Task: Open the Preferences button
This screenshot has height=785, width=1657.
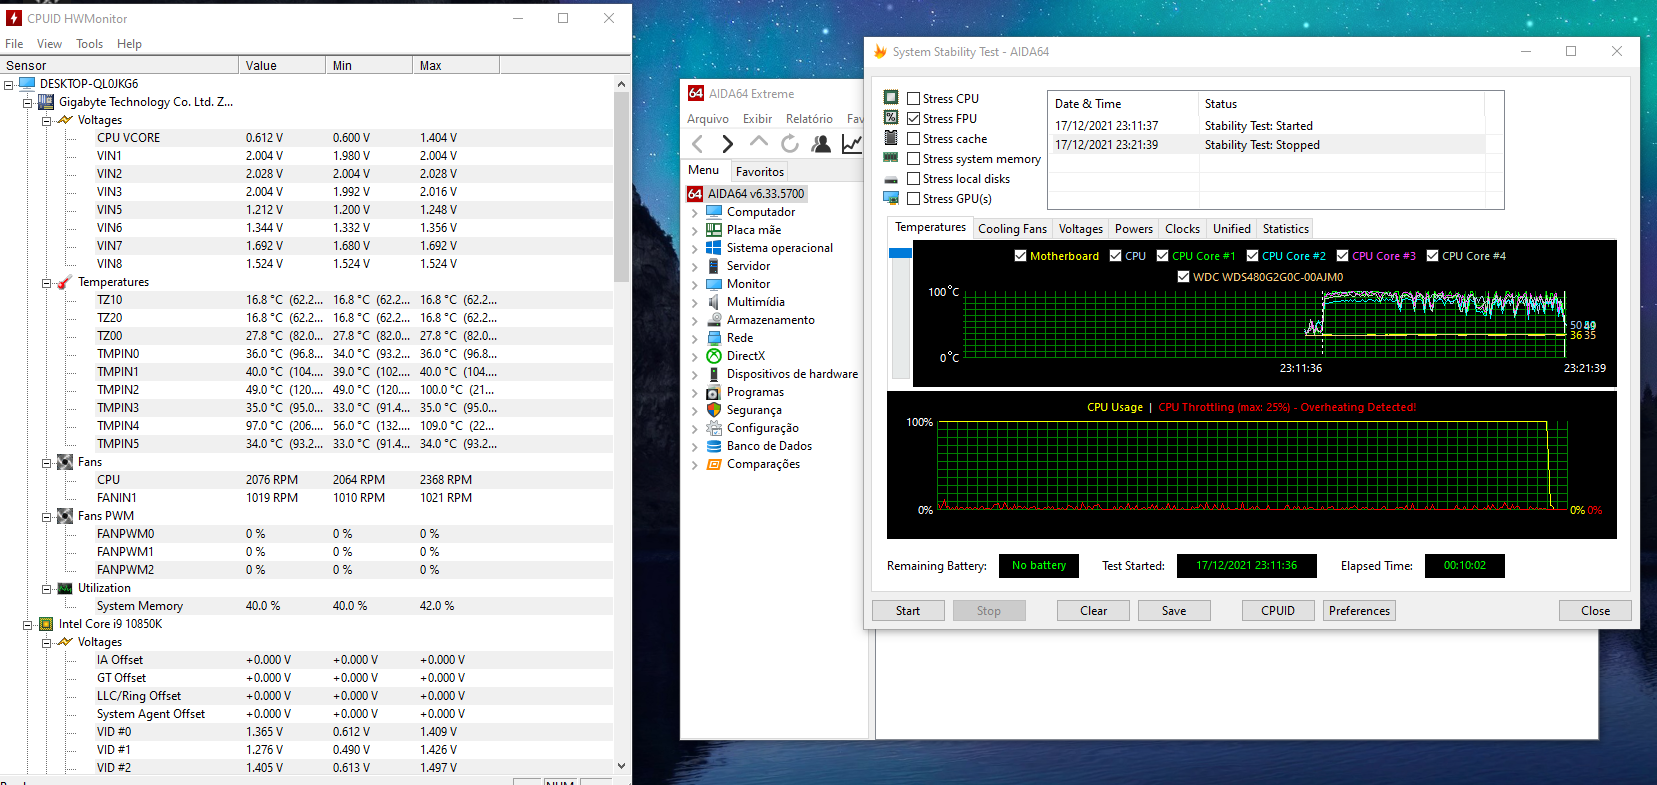Action: click(1359, 611)
